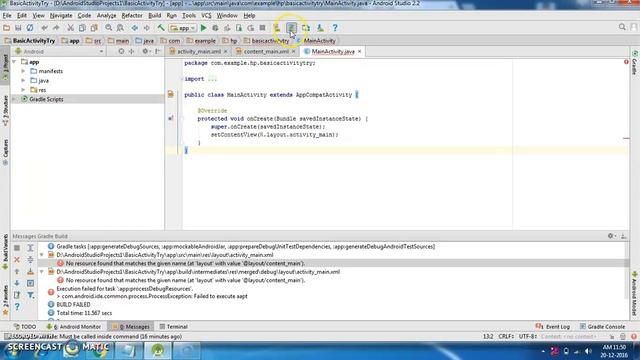
Task: Click BasicActivityTry in the breadcrumb bar
Action: click(x=30, y=41)
